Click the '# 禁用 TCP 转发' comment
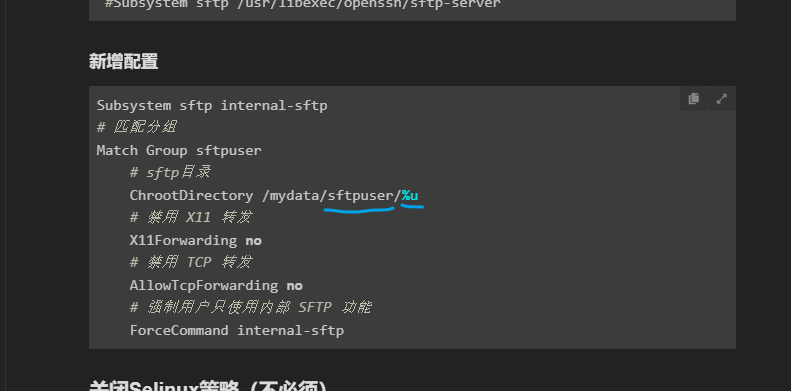The image size is (791, 391). click(x=190, y=262)
